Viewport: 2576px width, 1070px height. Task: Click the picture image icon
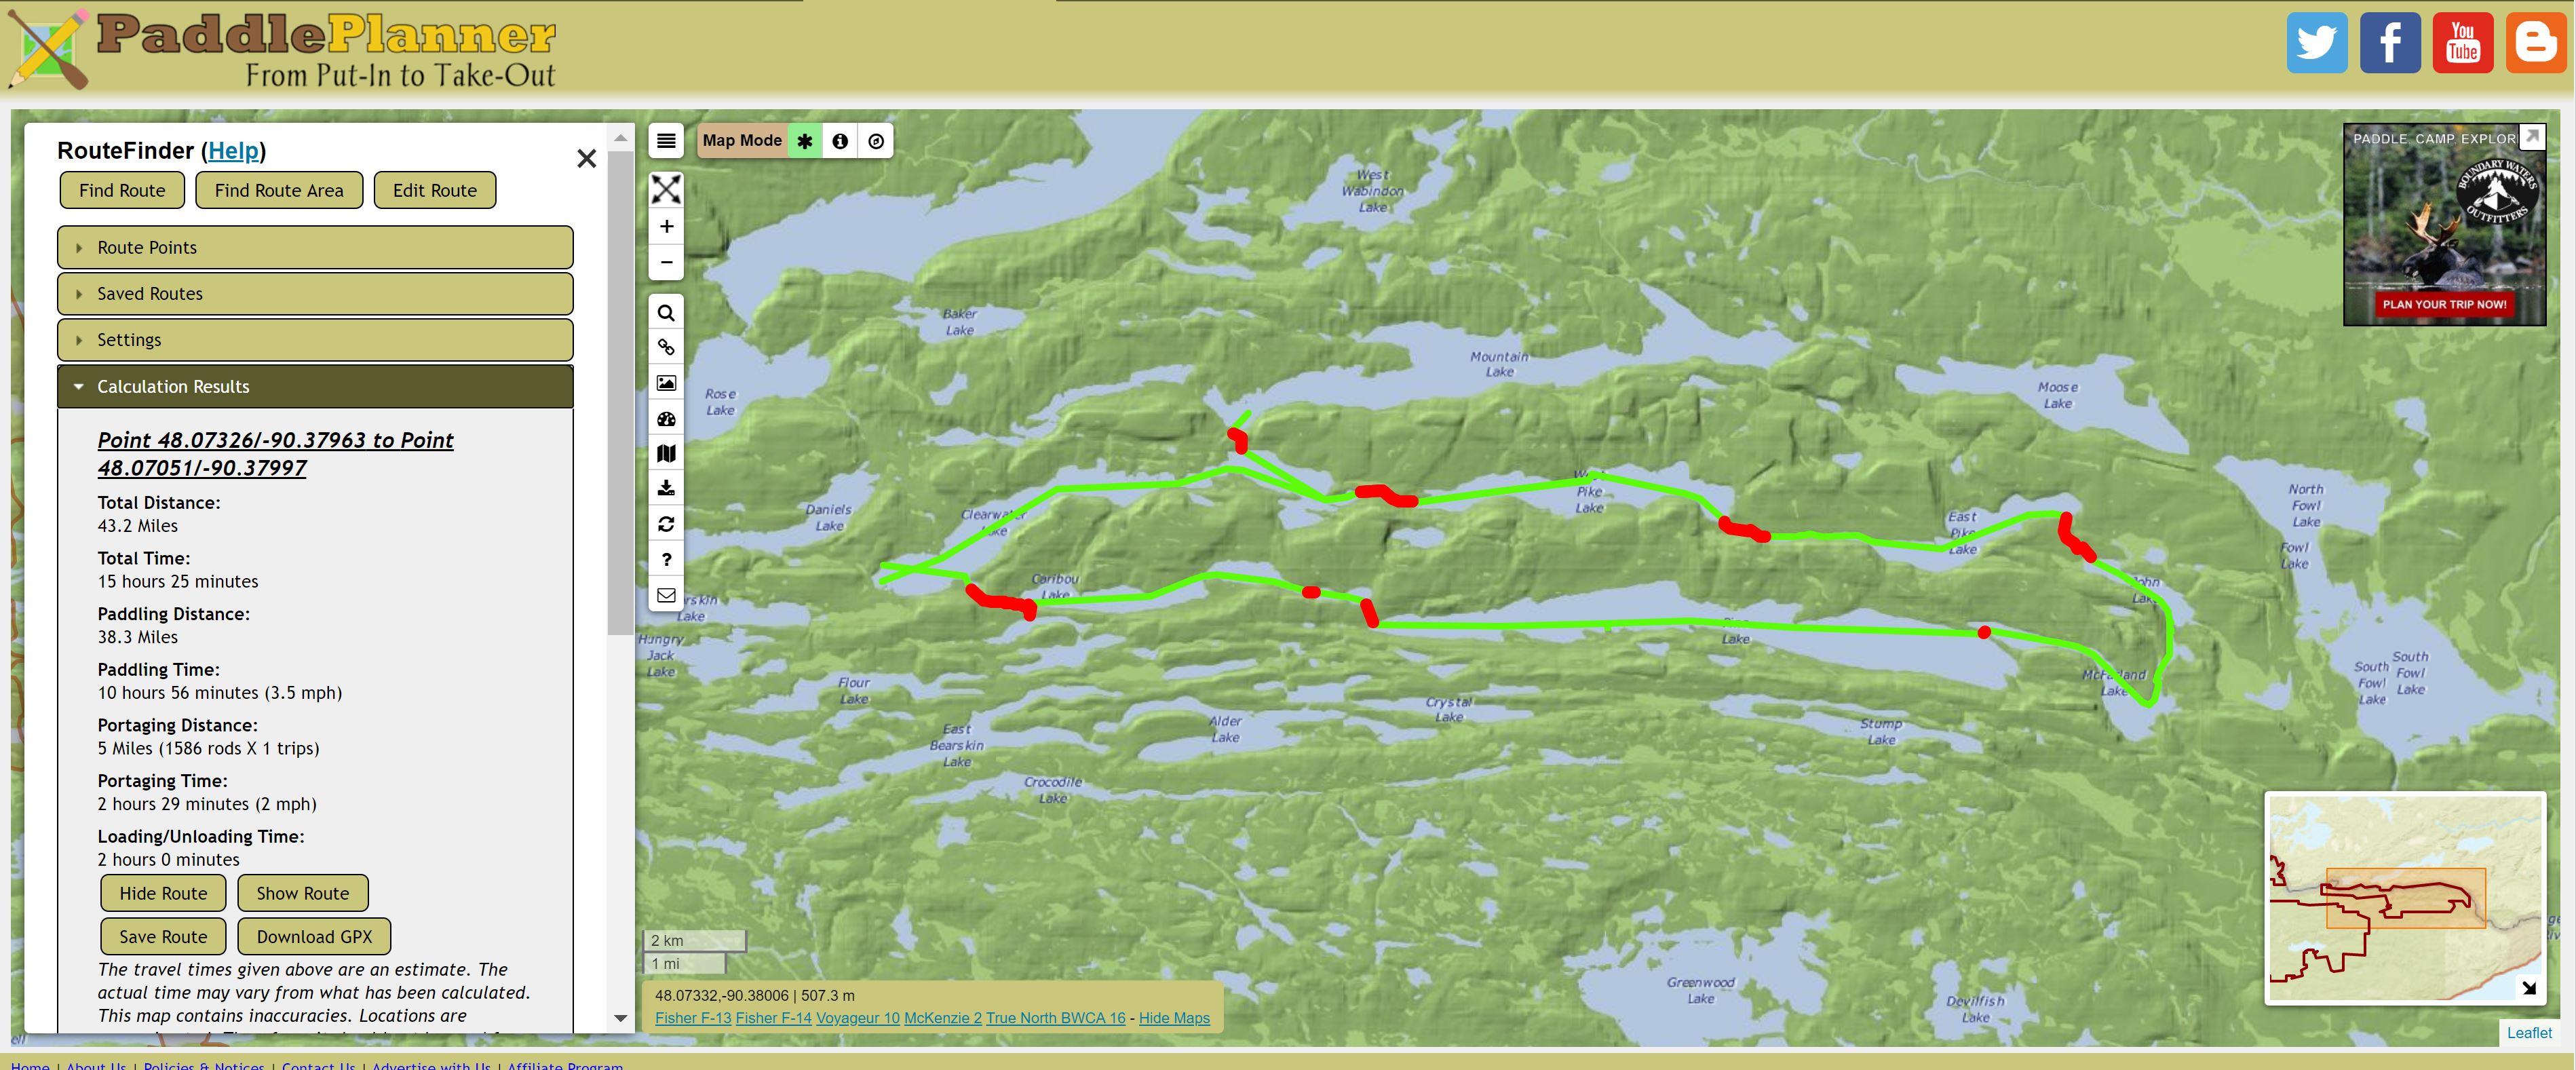666,383
